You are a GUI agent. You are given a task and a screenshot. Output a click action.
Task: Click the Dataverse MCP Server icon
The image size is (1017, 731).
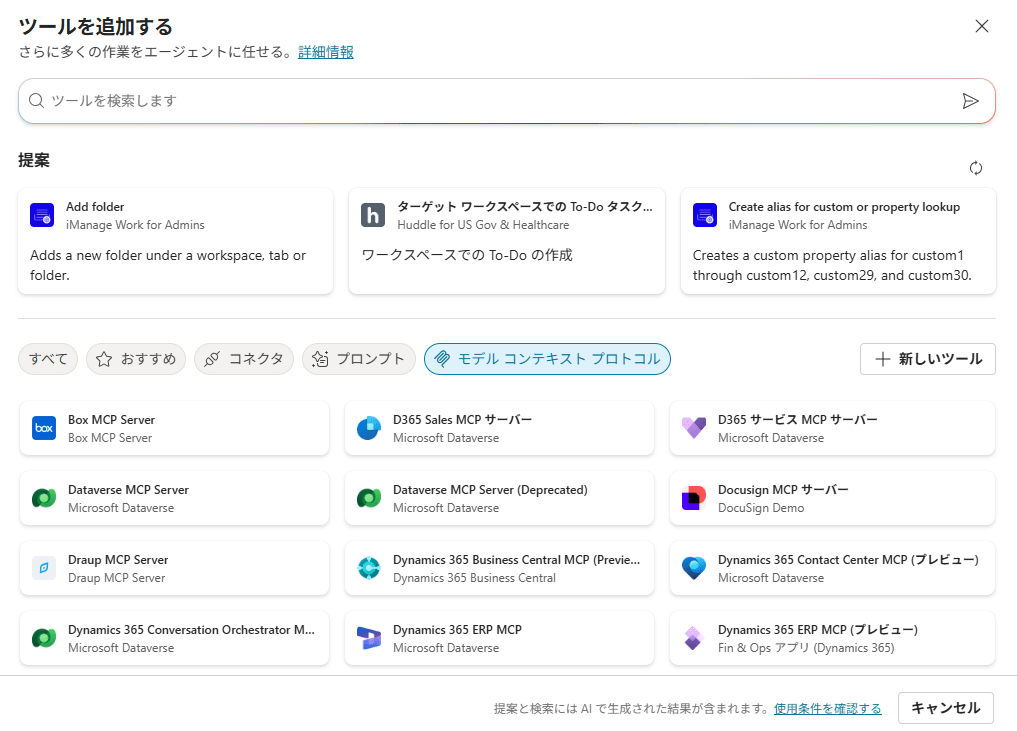click(44, 498)
